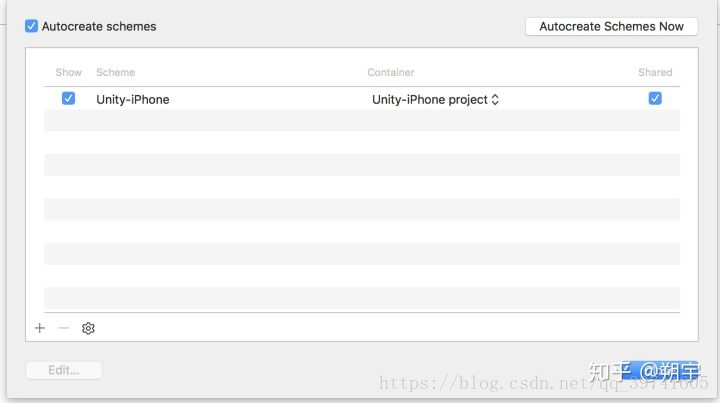
Task: Add a new scheme with plus icon
Action: tap(40, 328)
